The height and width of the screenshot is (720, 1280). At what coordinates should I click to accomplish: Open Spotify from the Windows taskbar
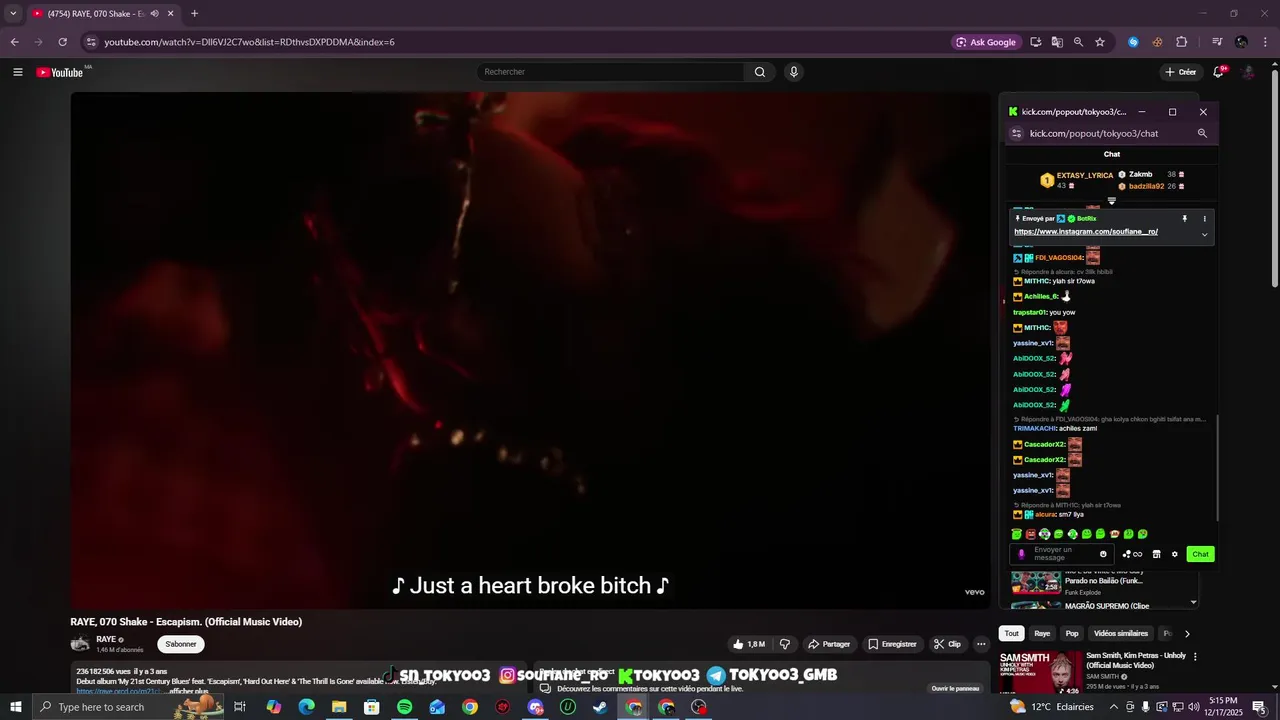(404, 707)
